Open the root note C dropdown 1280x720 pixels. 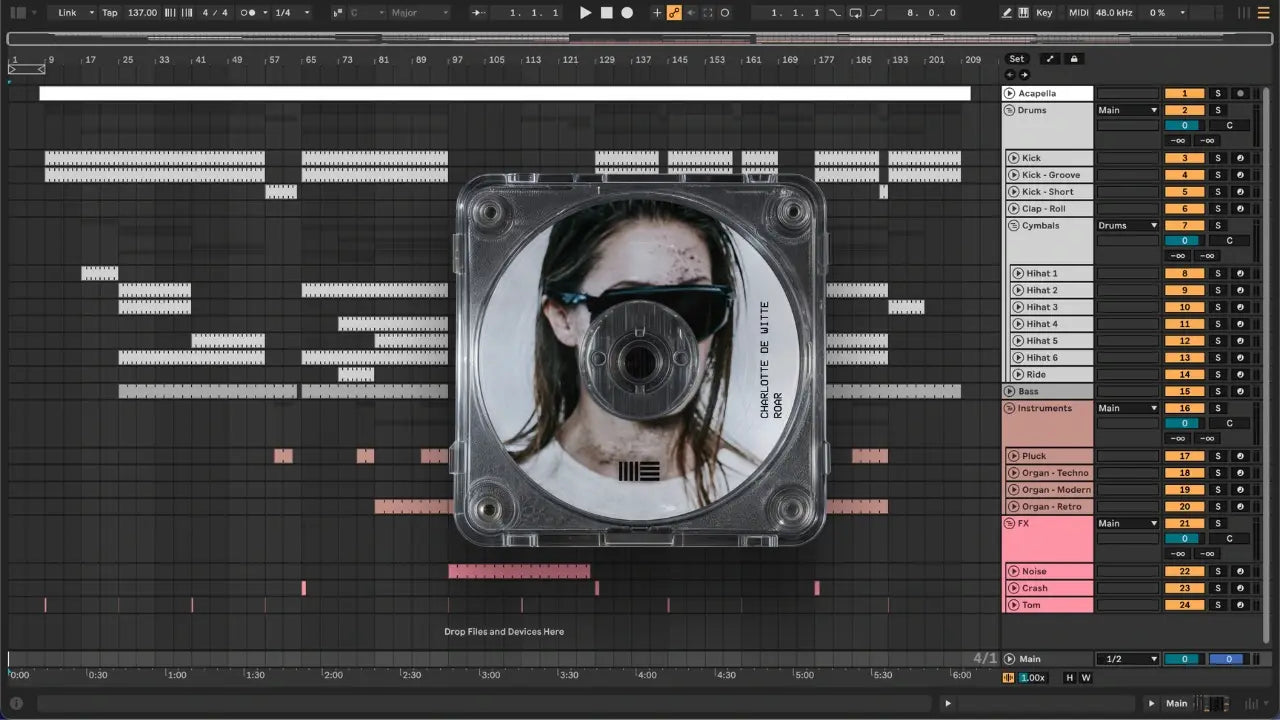click(x=367, y=13)
